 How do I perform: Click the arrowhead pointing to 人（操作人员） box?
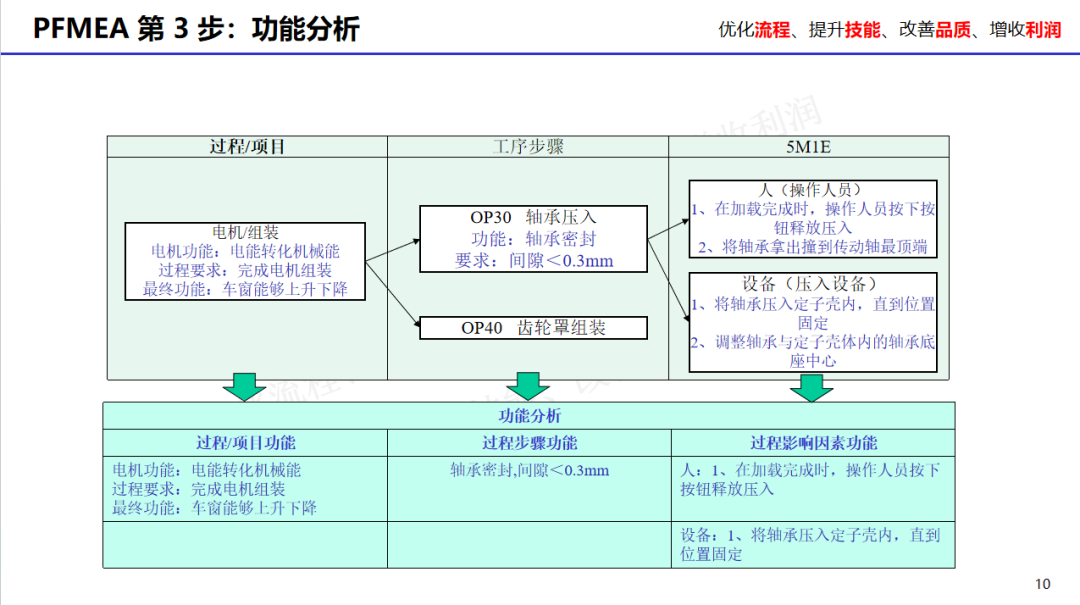(684, 212)
